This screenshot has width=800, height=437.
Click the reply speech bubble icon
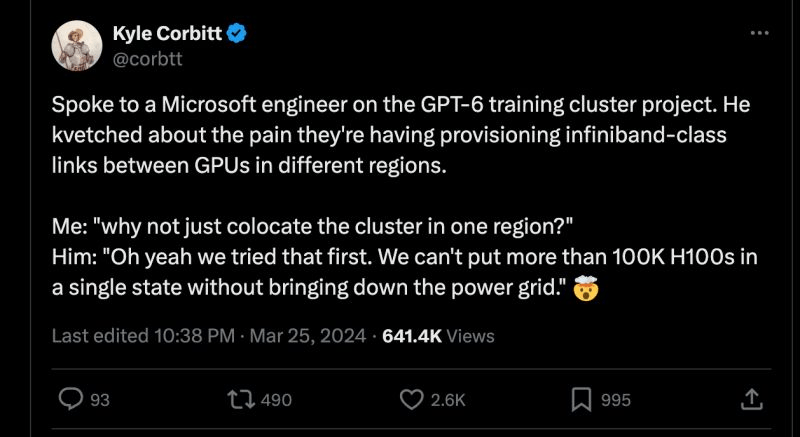70,399
